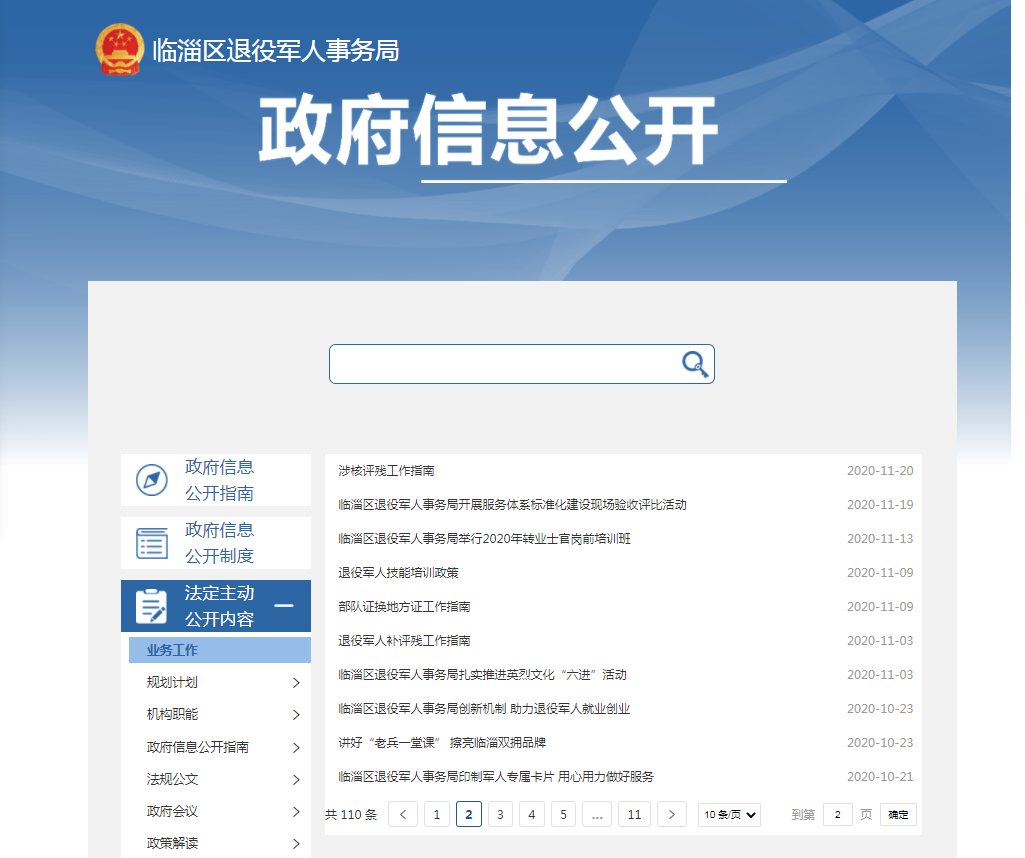Select 法规公文 in the sidebar

pyautogui.click(x=172, y=779)
